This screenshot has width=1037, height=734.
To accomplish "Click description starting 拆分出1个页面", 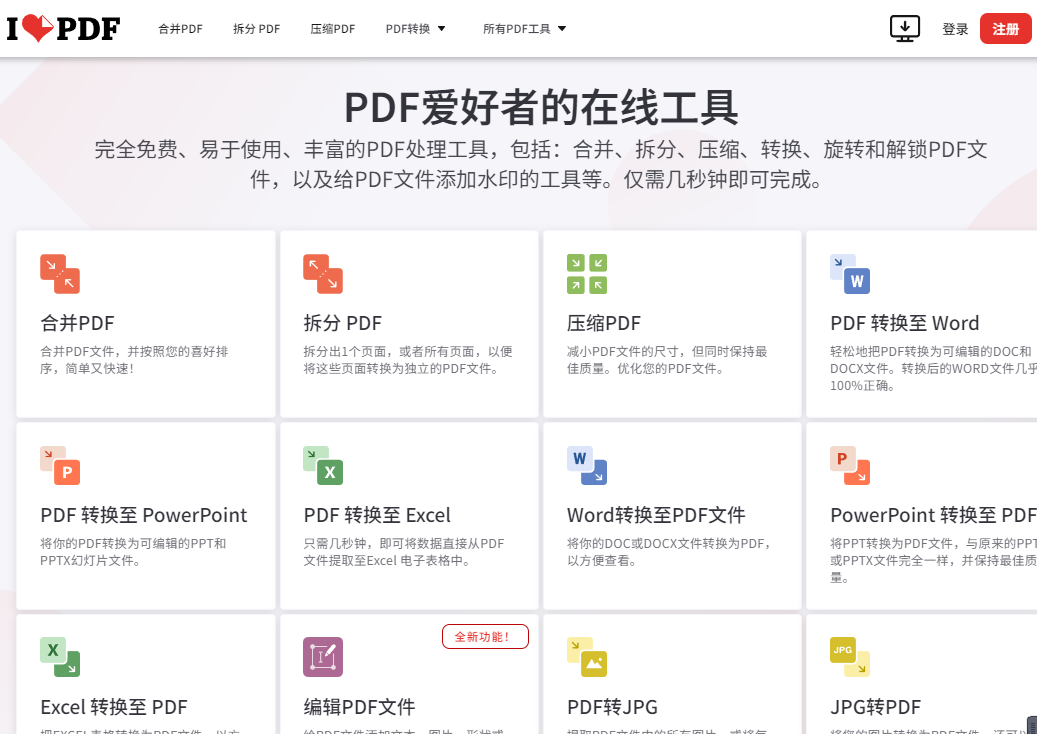I will (408, 360).
